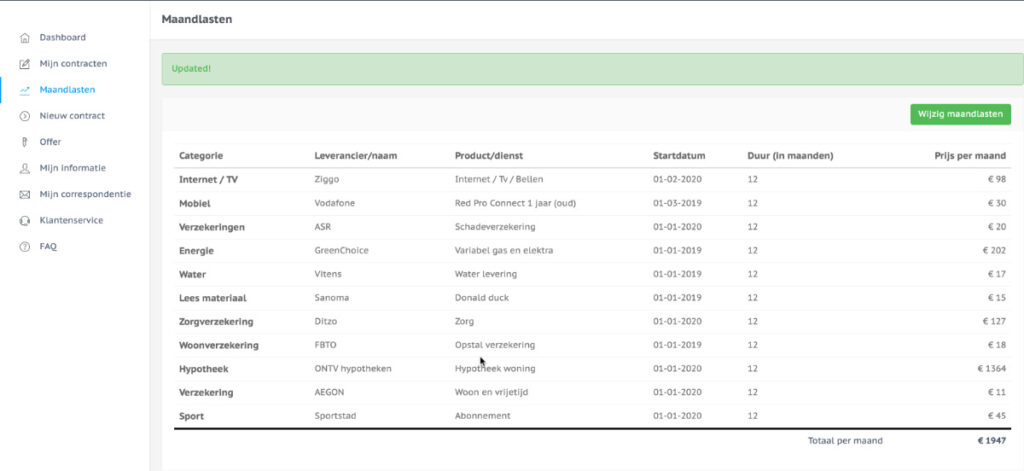Select the Internet / TV category cell
1024x471 pixels.
click(208, 180)
